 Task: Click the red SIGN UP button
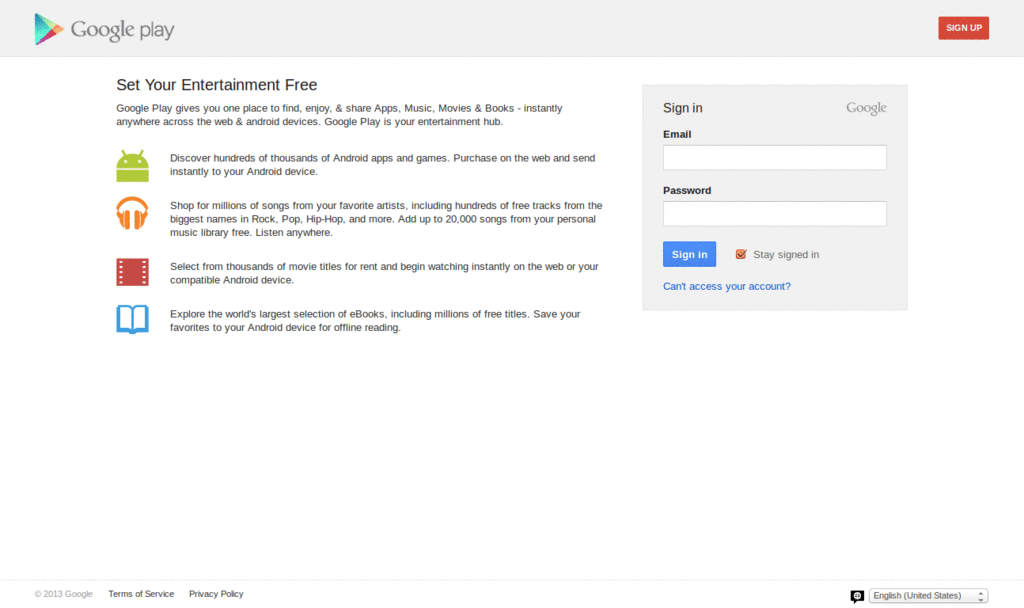(x=963, y=28)
